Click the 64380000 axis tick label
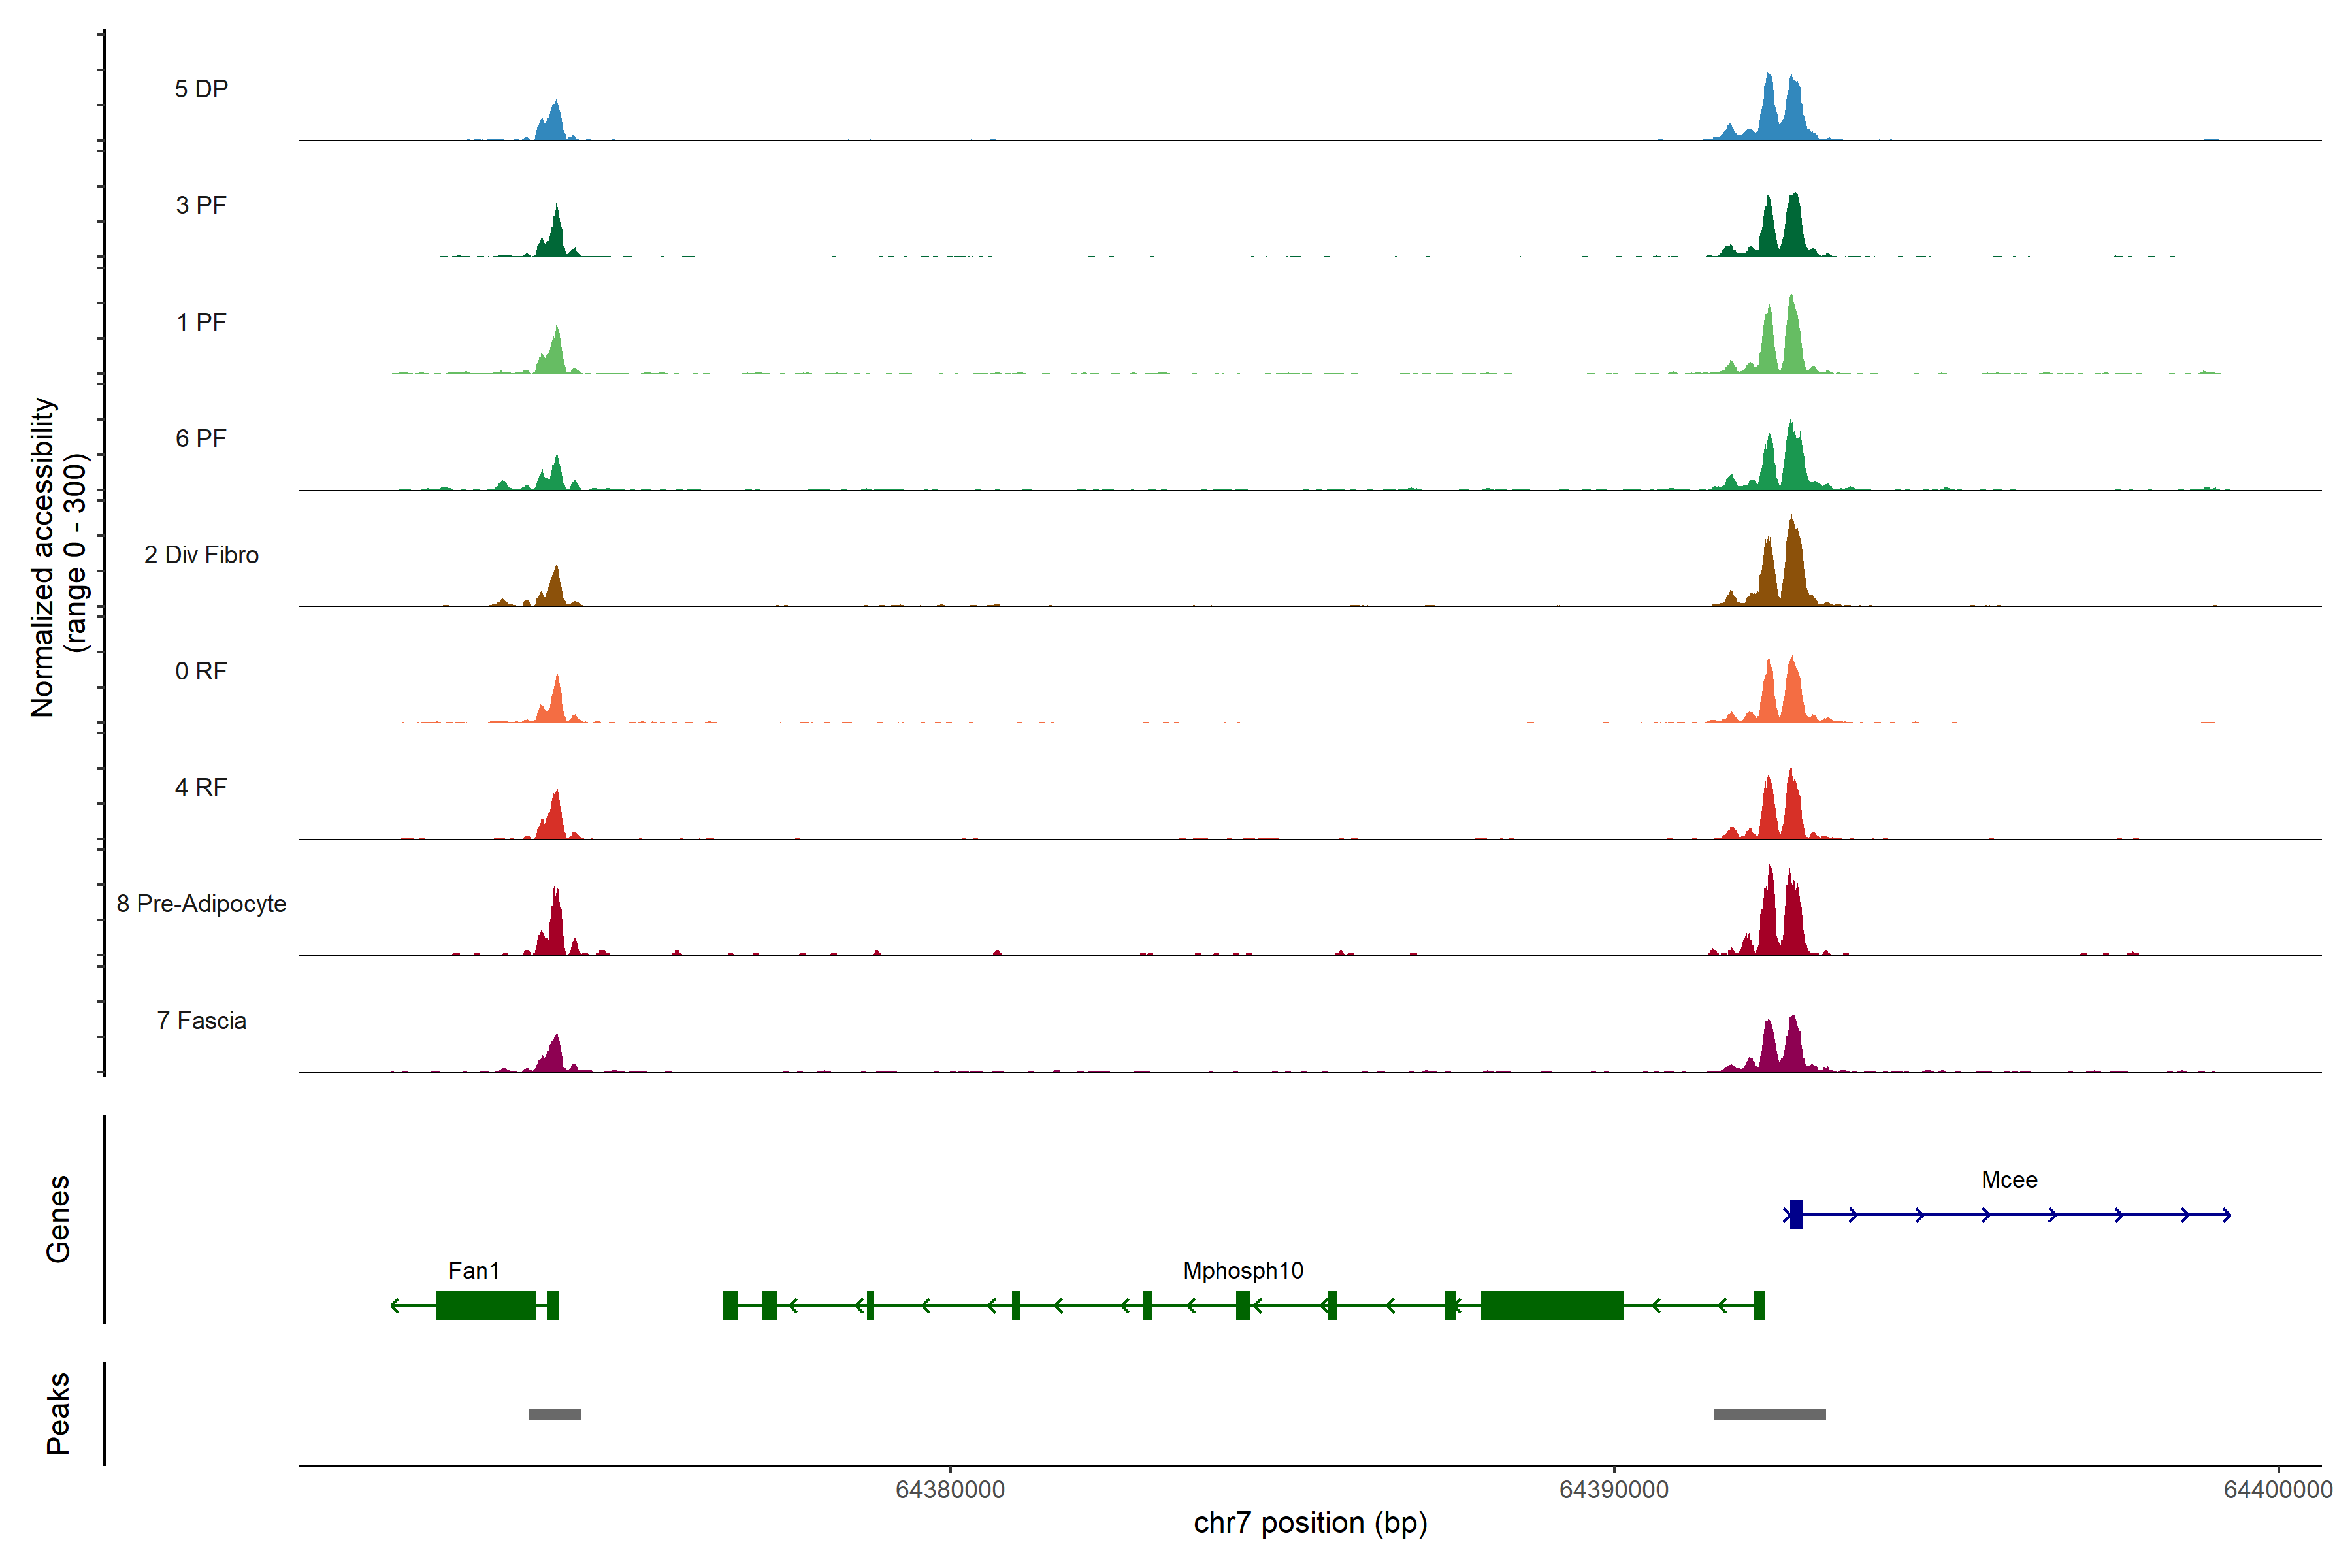Image resolution: width=2352 pixels, height=1568 pixels. [x=950, y=1490]
